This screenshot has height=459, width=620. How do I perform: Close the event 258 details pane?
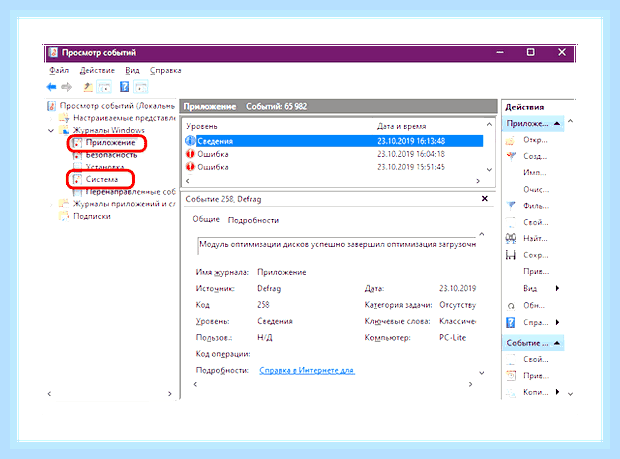pos(485,198)
